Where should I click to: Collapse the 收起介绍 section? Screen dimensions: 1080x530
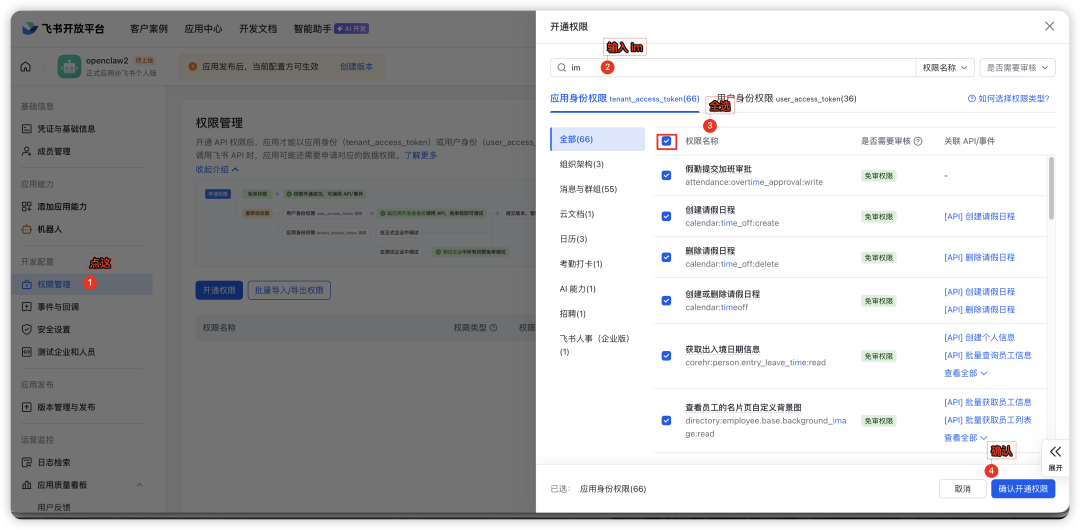(217, 169)
